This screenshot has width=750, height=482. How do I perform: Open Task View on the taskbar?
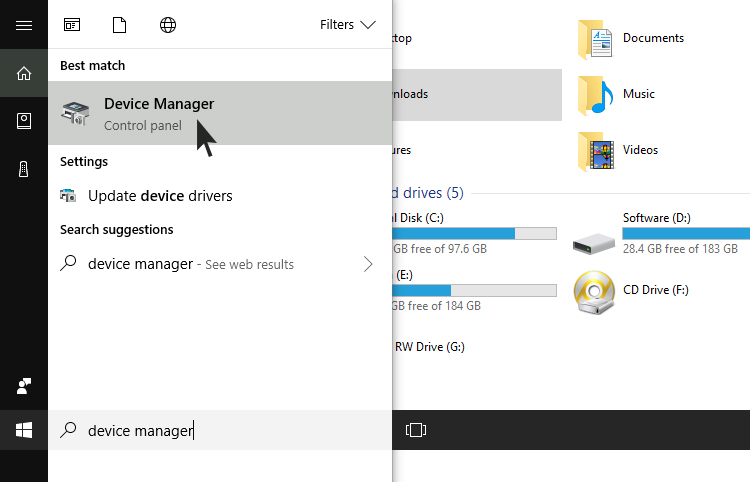click(416, 431)
